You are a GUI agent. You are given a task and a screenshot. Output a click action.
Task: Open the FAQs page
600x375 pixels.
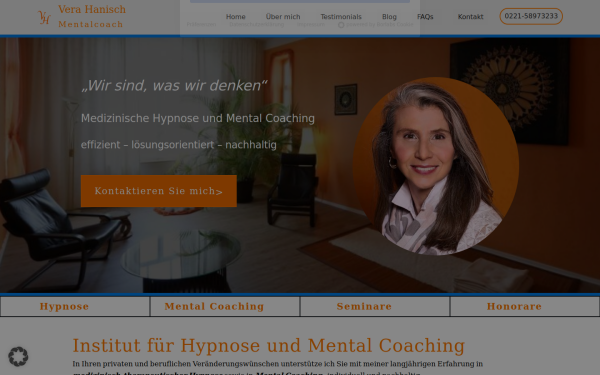coord(425,16)
